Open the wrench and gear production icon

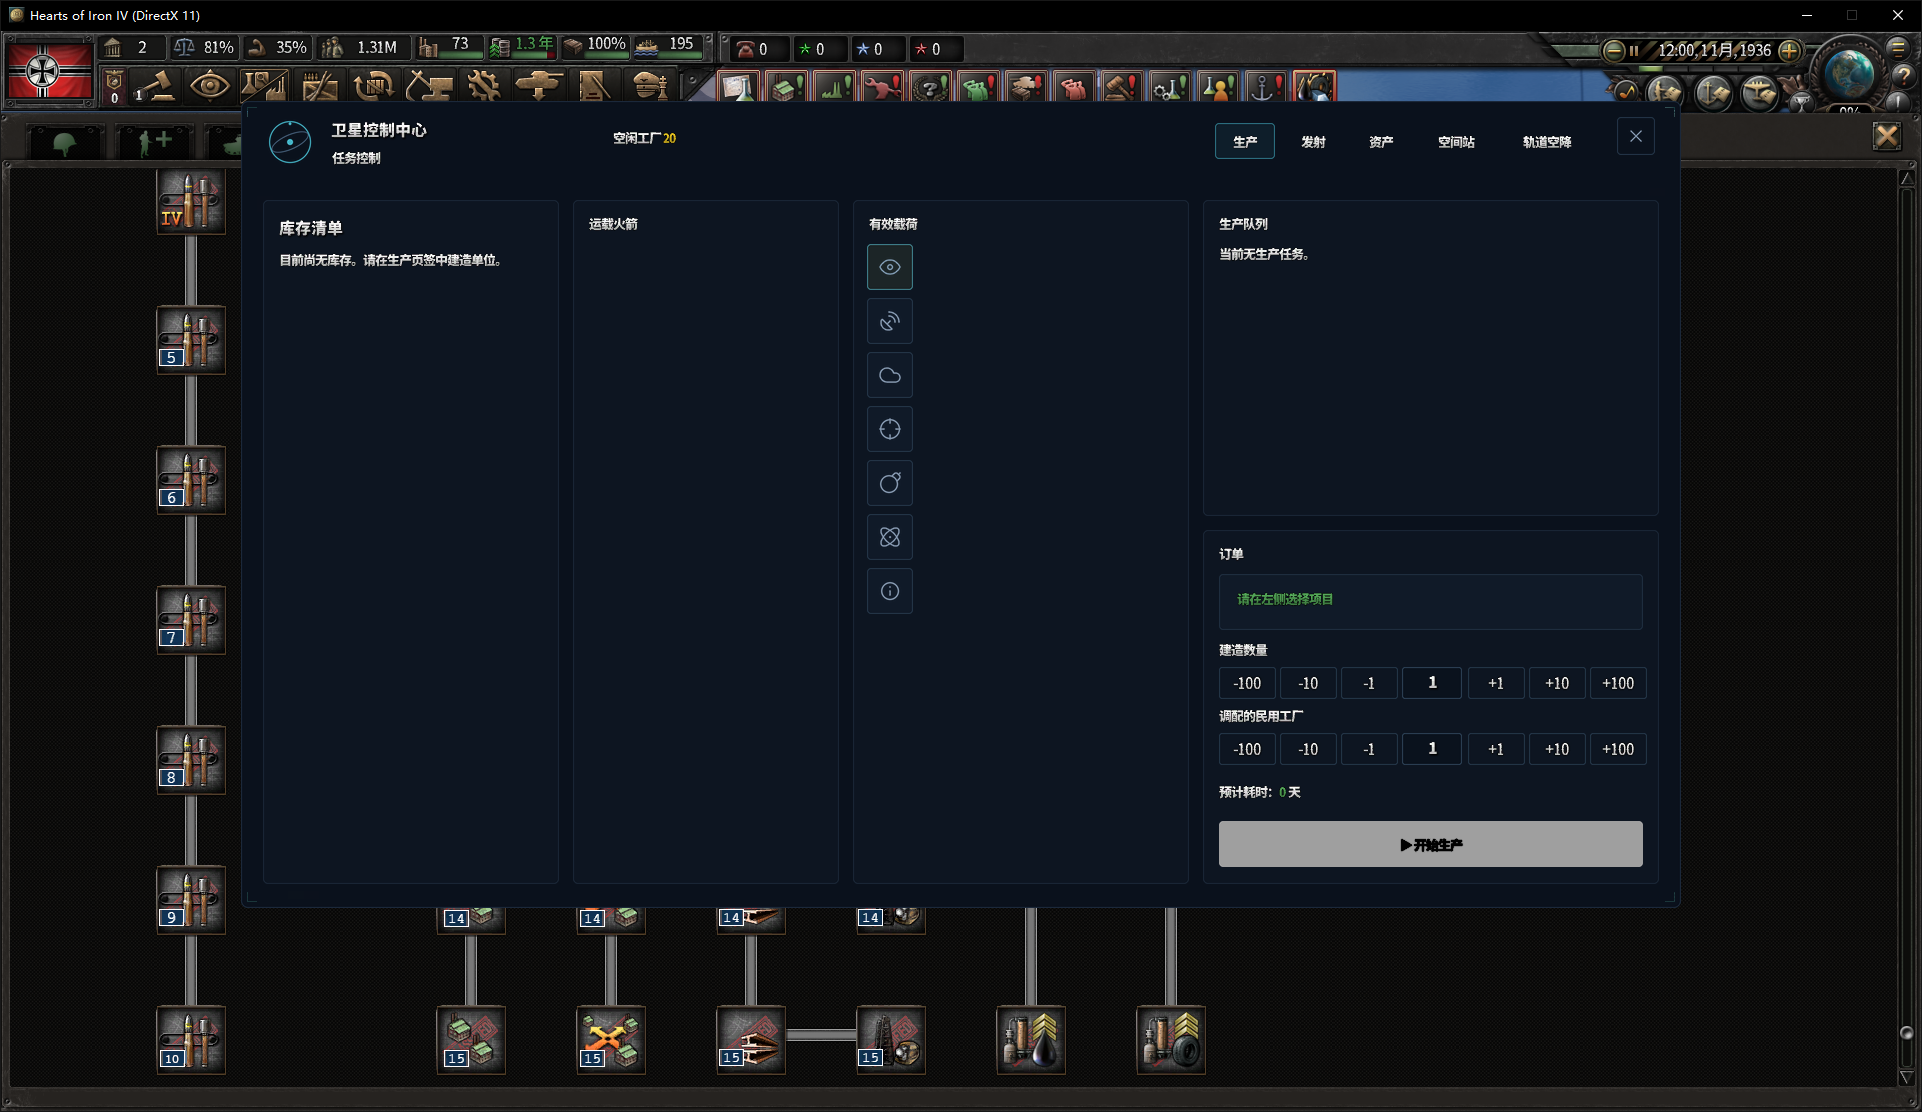pyautogui.click(x=483, y=86)
